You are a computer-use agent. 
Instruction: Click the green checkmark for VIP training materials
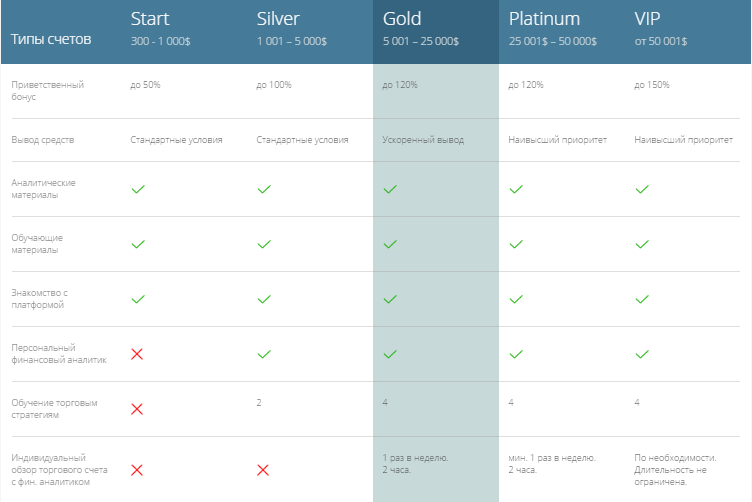coord(642,245)
